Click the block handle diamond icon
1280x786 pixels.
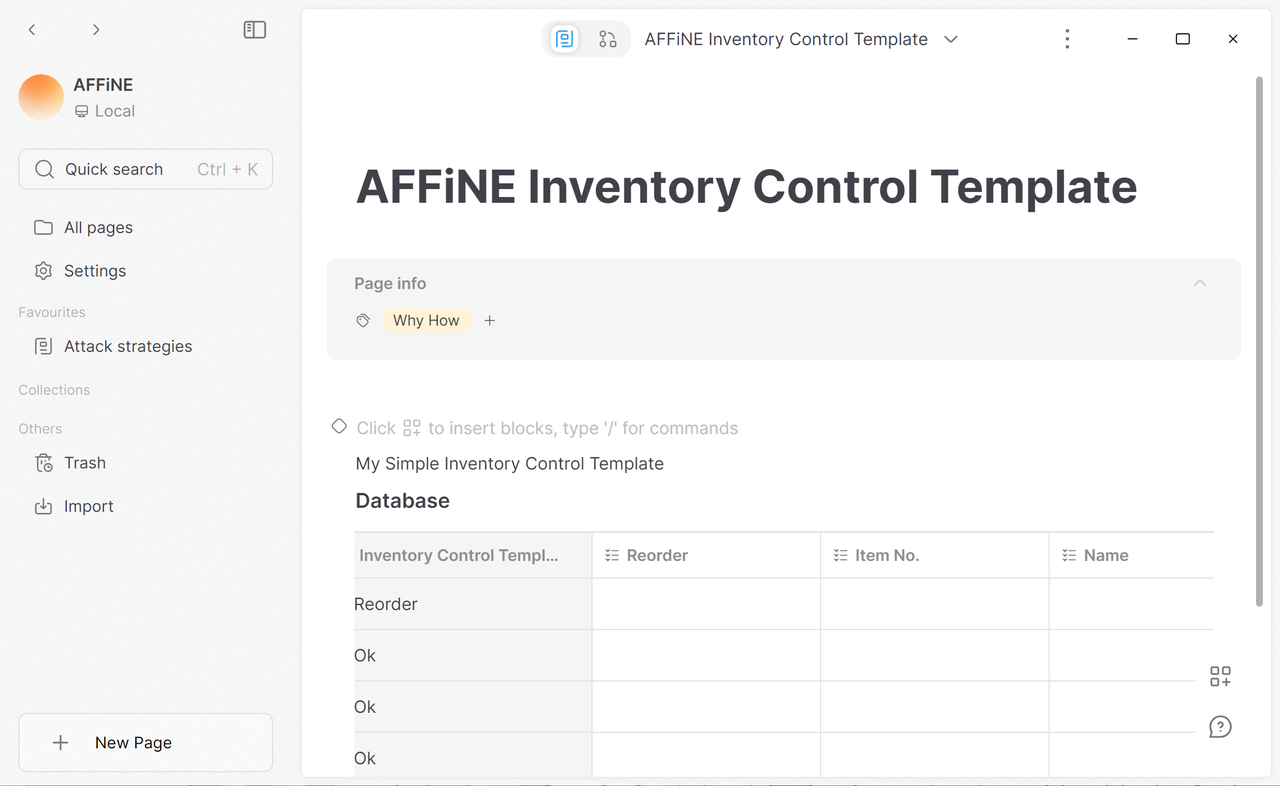click(x=339, y=426)
